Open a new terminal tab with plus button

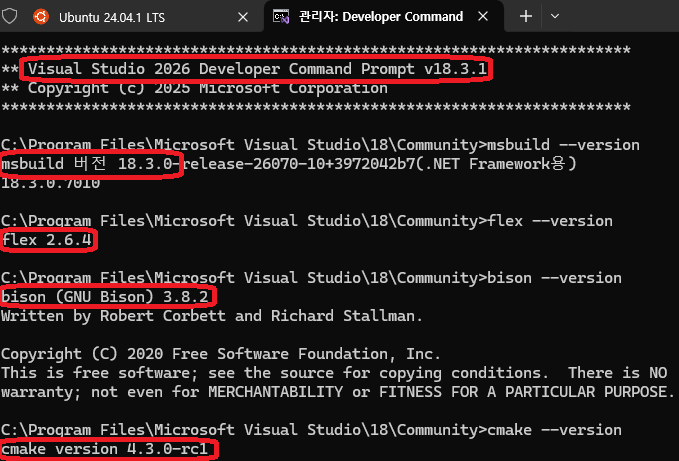click(526, 16)
